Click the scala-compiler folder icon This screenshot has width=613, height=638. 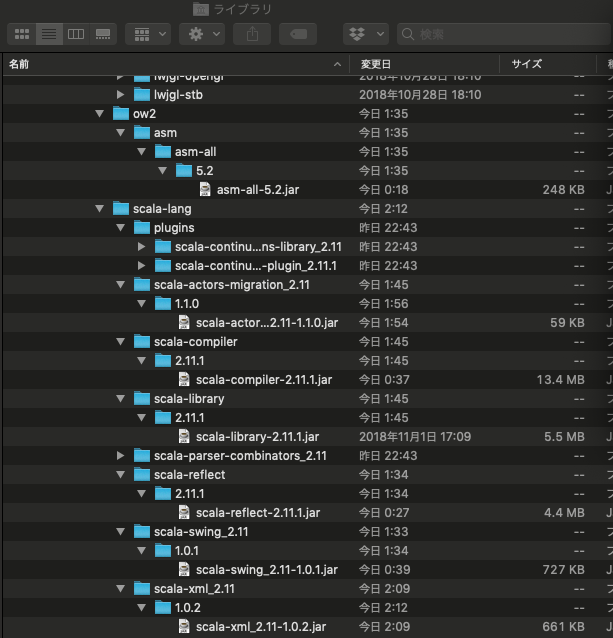coord(142,341)
